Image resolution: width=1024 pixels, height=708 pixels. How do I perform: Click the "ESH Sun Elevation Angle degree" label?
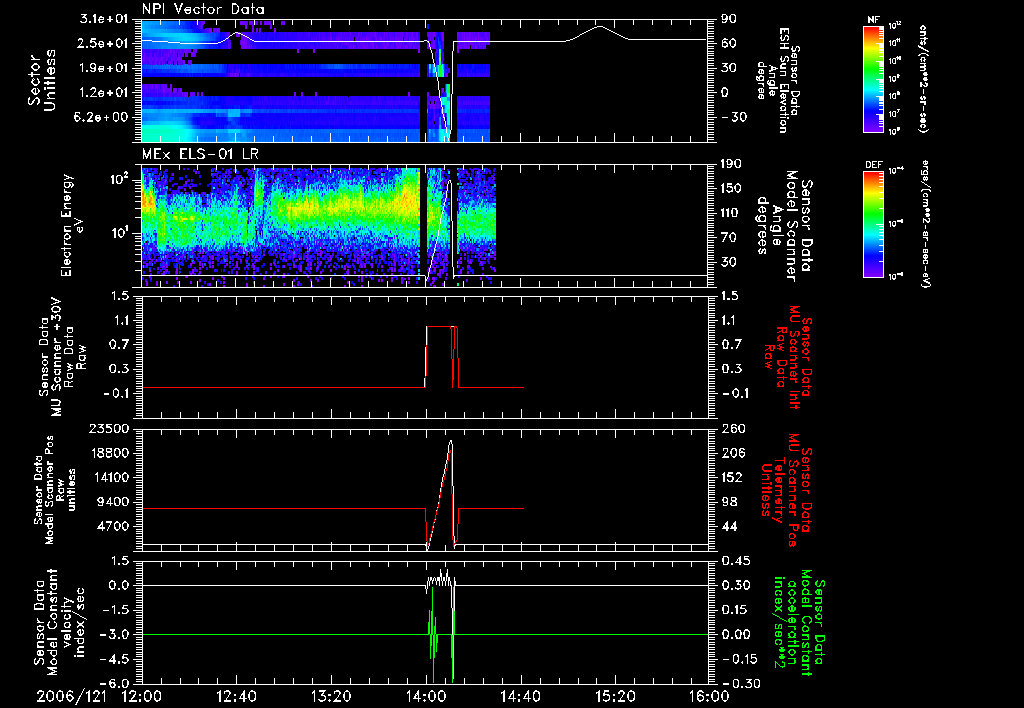pyautogui.click(x=778, y=80)
